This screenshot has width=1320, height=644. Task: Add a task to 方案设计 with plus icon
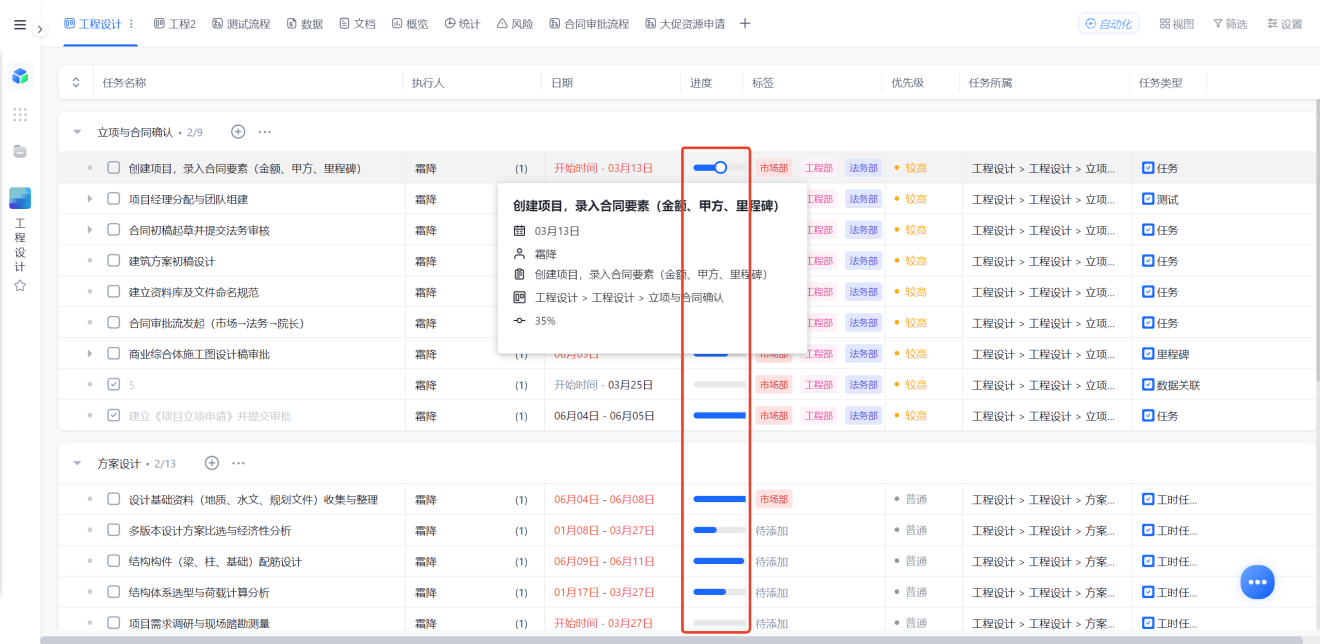212,462
